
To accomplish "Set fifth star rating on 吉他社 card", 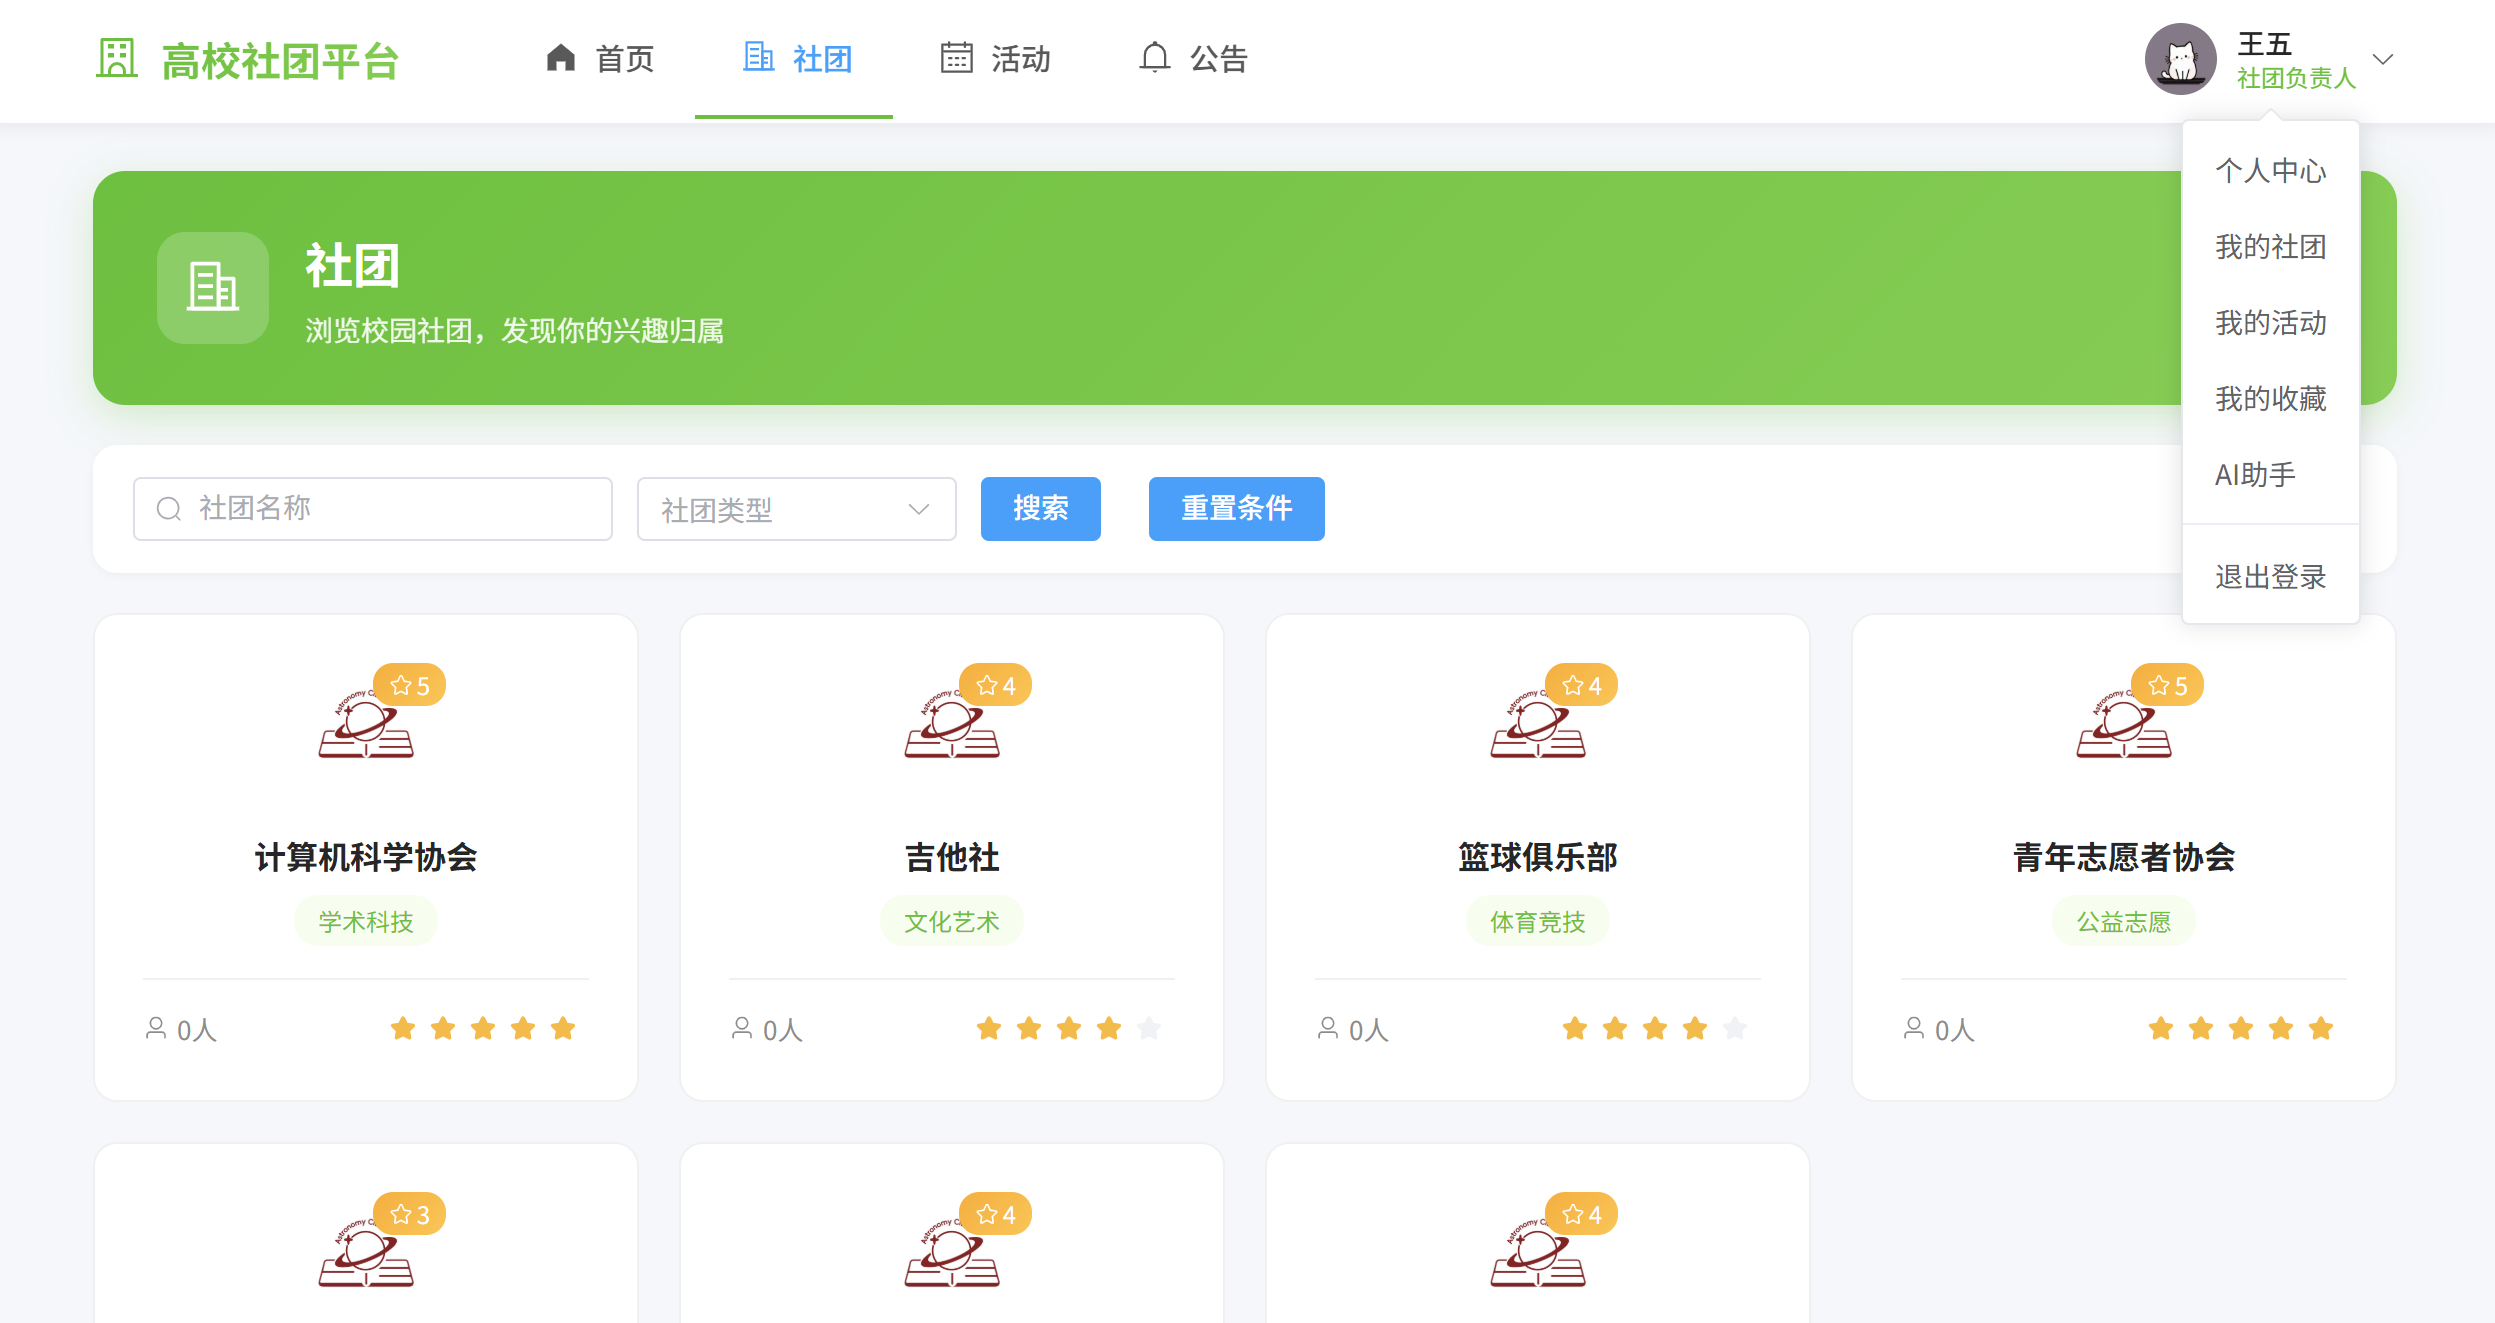I will [1149, 1028].
